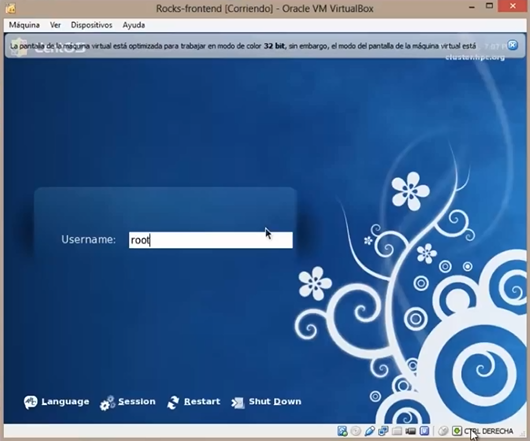Click the hard disk activity status icon
The width and height of the screenshot is (530, 441).
(x=342, y=431)
